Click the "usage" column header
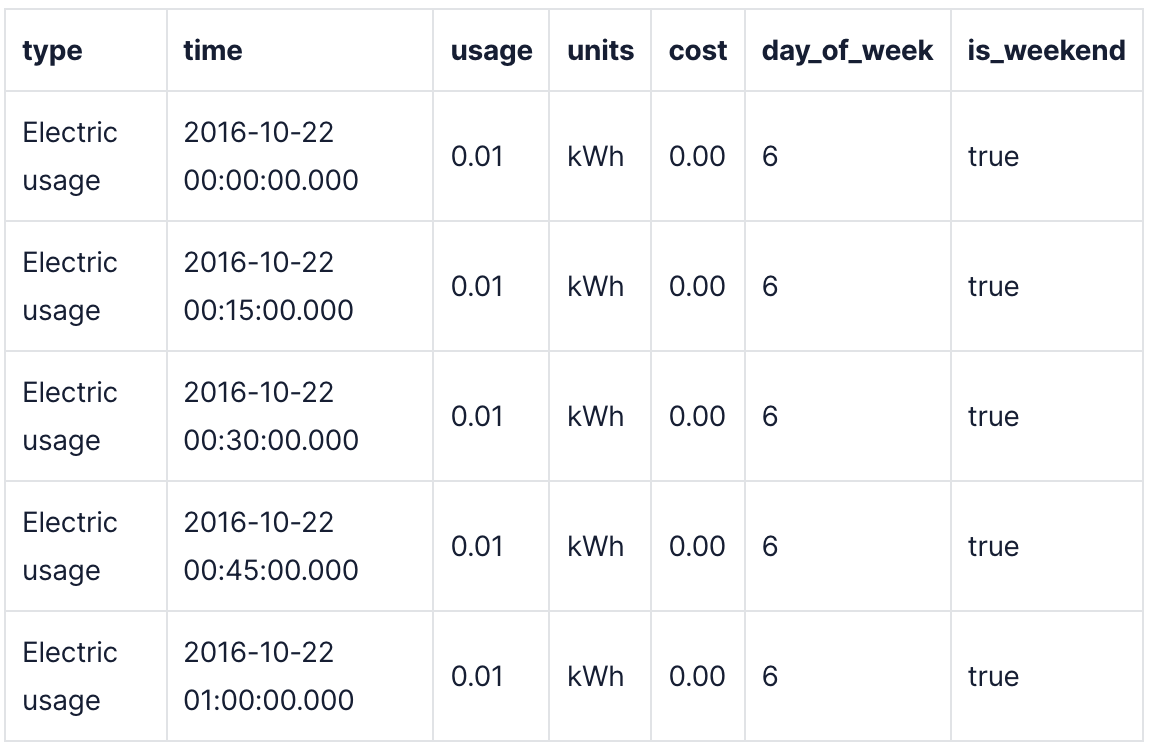1150x748 pixels. tap(491, 51)
